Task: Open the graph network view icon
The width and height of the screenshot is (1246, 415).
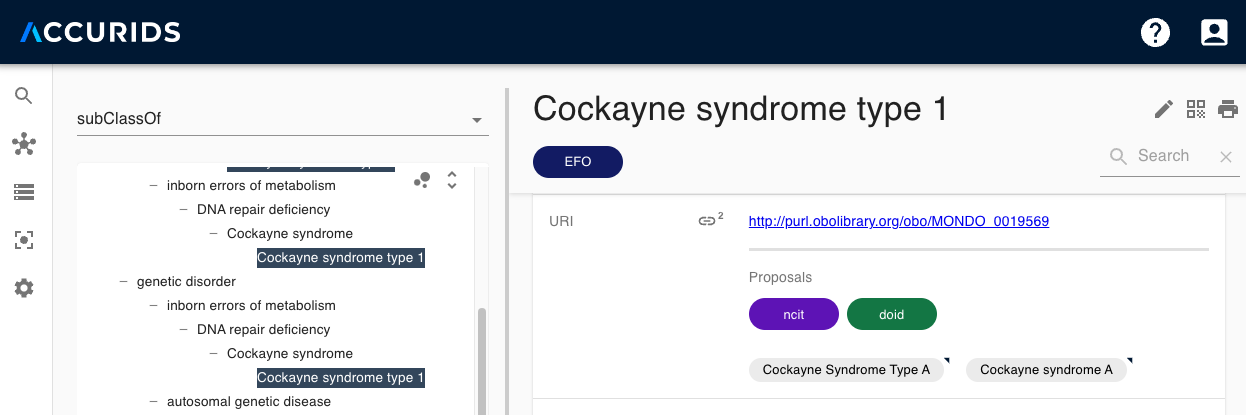Action: coord(24,144)
